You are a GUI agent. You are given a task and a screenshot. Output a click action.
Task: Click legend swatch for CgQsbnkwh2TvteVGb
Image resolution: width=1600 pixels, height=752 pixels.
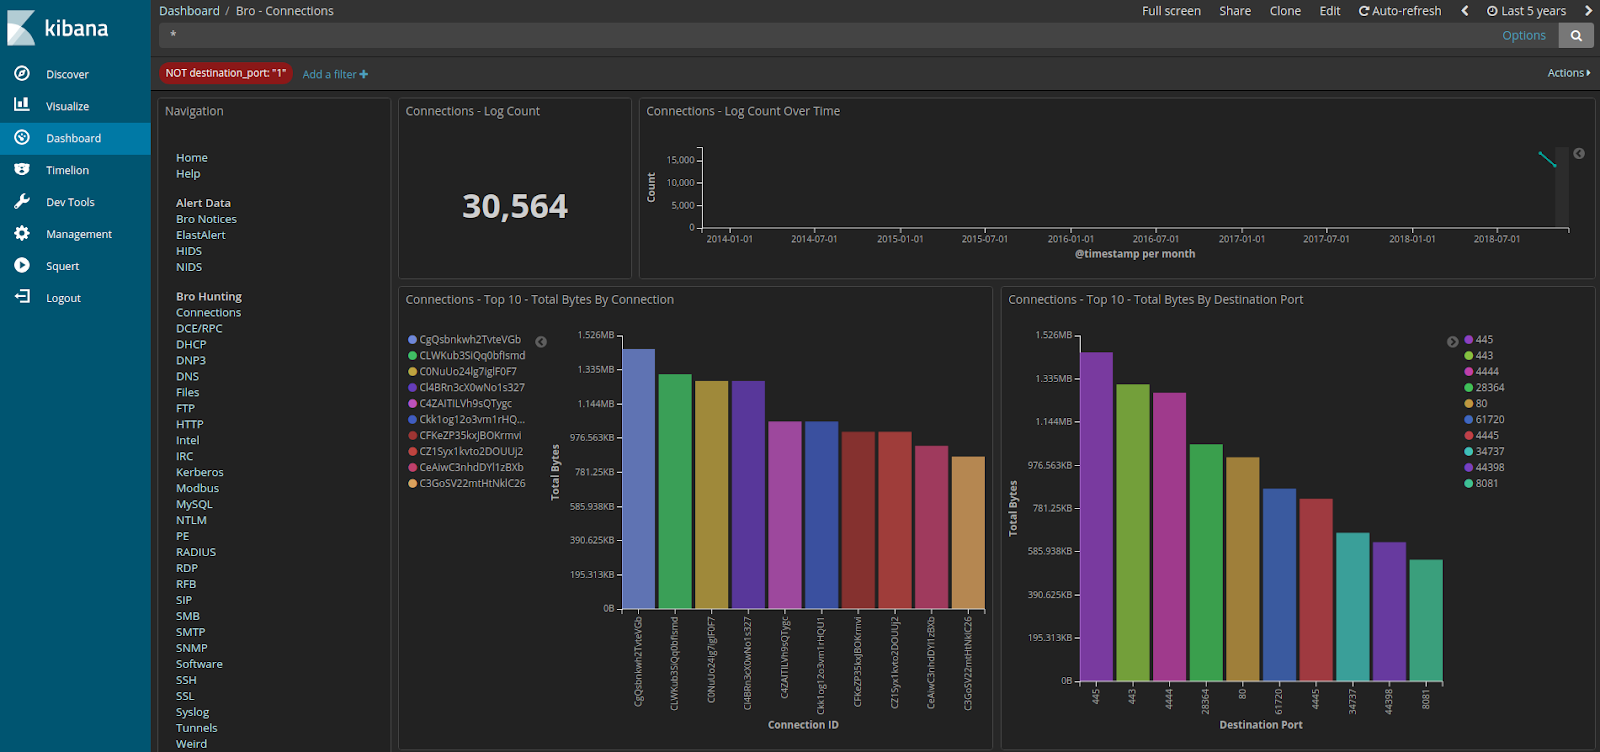(x=412, y=340)
